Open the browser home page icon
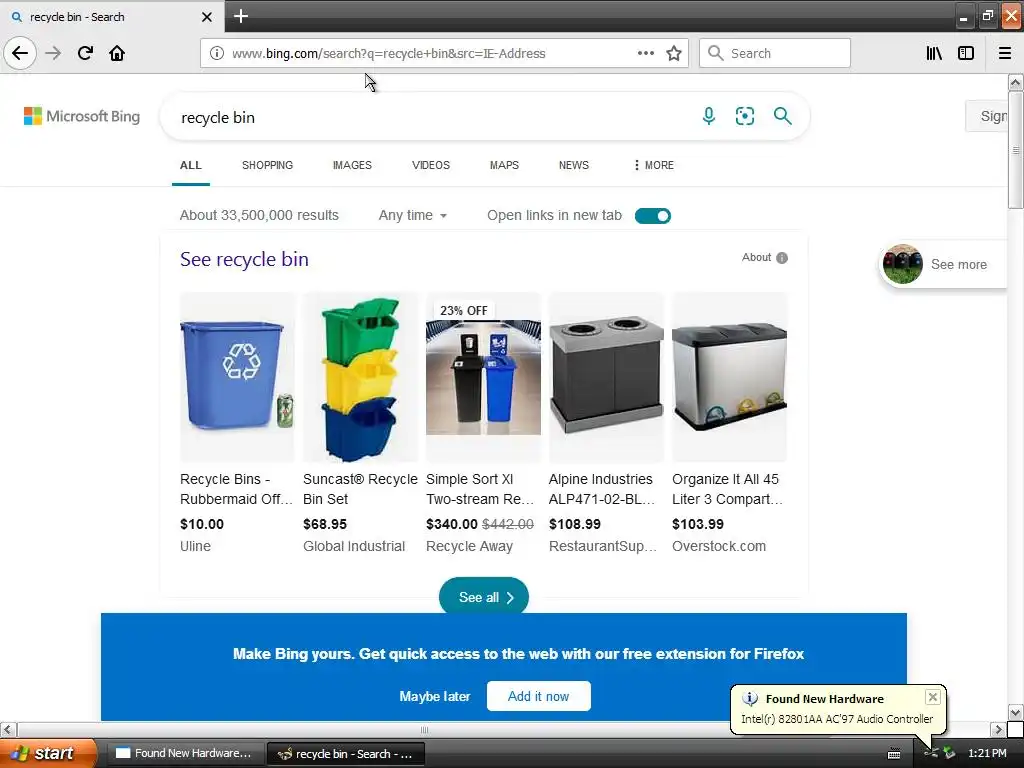Screen dimensions: 1024x768 (117, 53)
